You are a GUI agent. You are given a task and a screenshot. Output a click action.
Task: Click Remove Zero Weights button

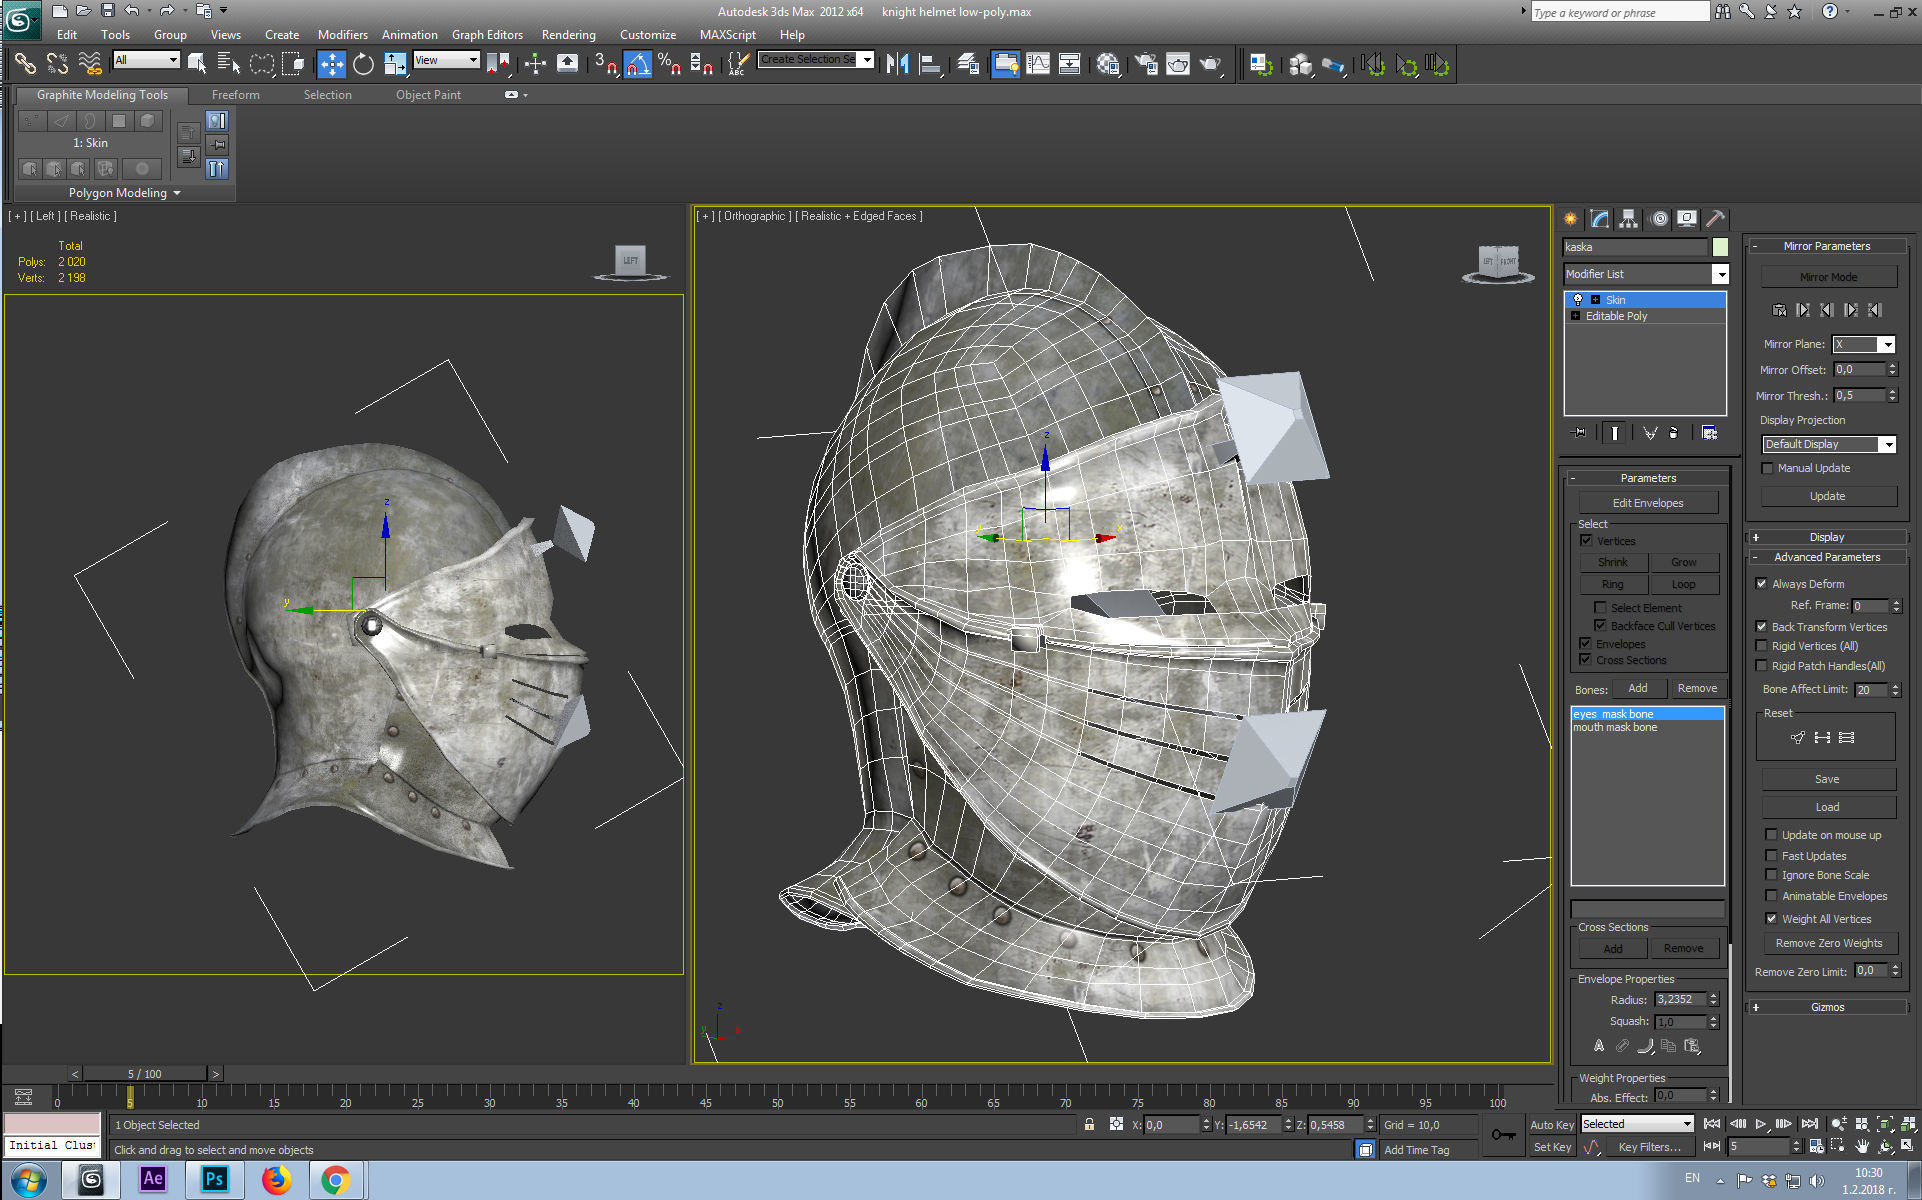pos(1829,943)
